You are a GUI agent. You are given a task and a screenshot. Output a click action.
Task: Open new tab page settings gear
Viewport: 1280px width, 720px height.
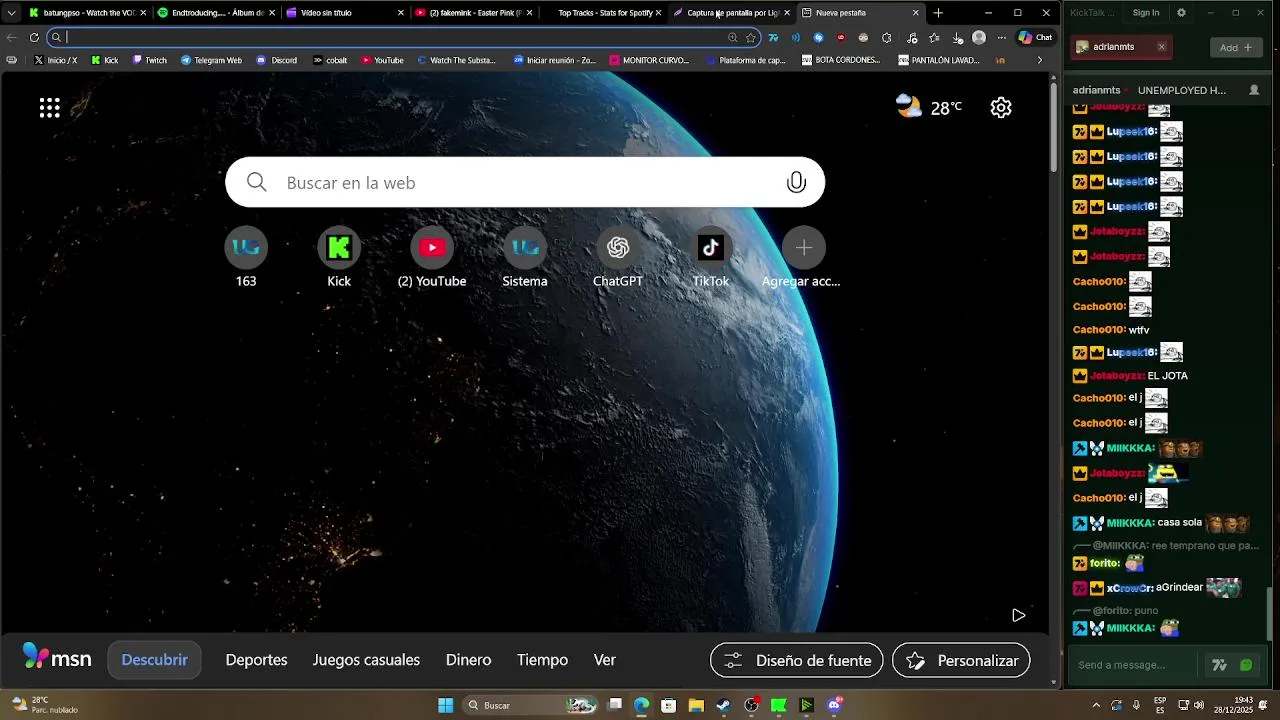1001,108
